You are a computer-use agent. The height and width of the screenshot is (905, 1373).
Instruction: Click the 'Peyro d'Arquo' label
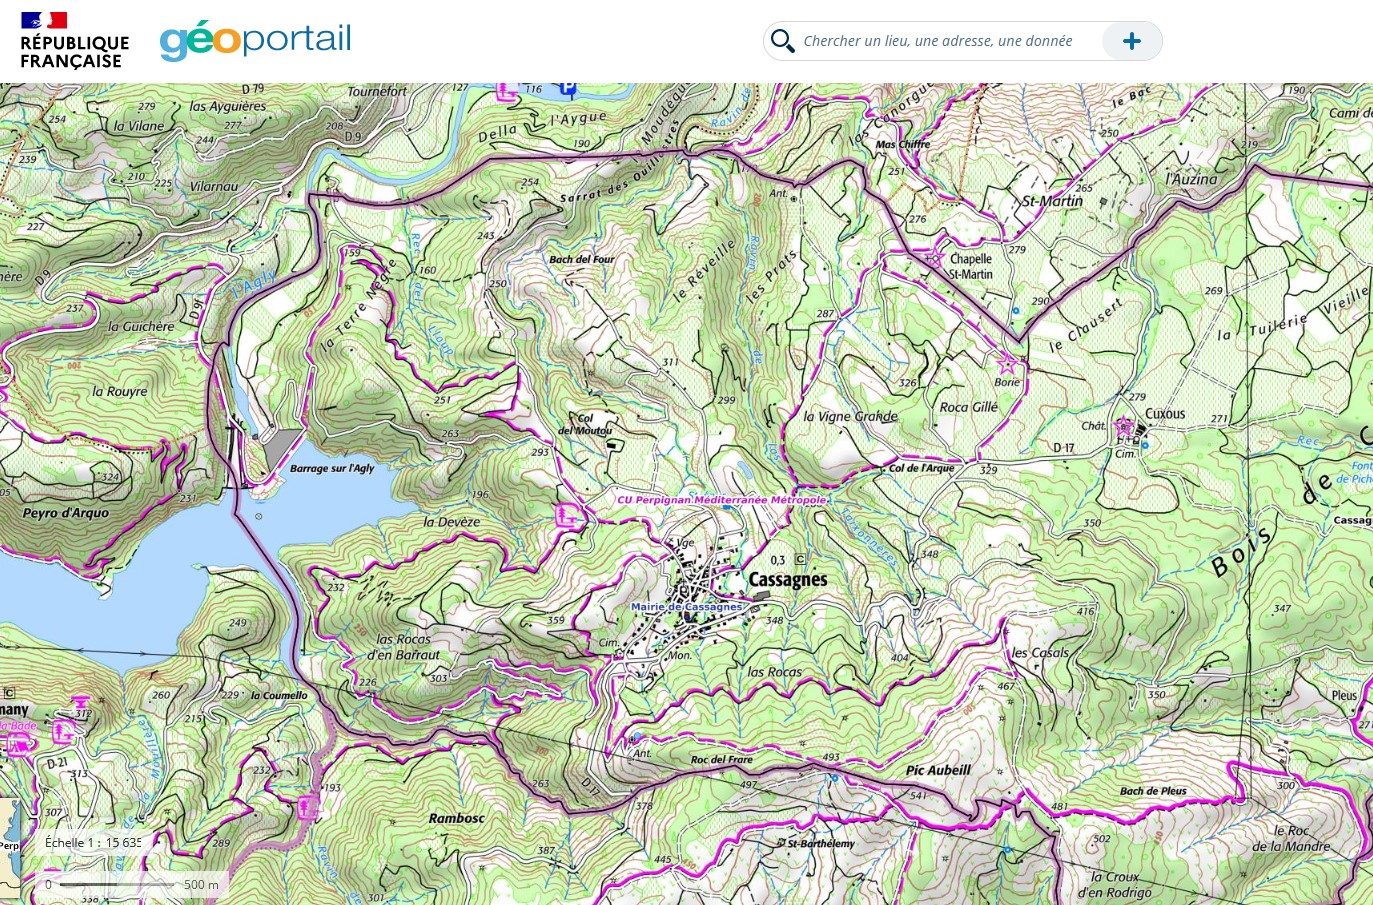(x=66, y=513)
